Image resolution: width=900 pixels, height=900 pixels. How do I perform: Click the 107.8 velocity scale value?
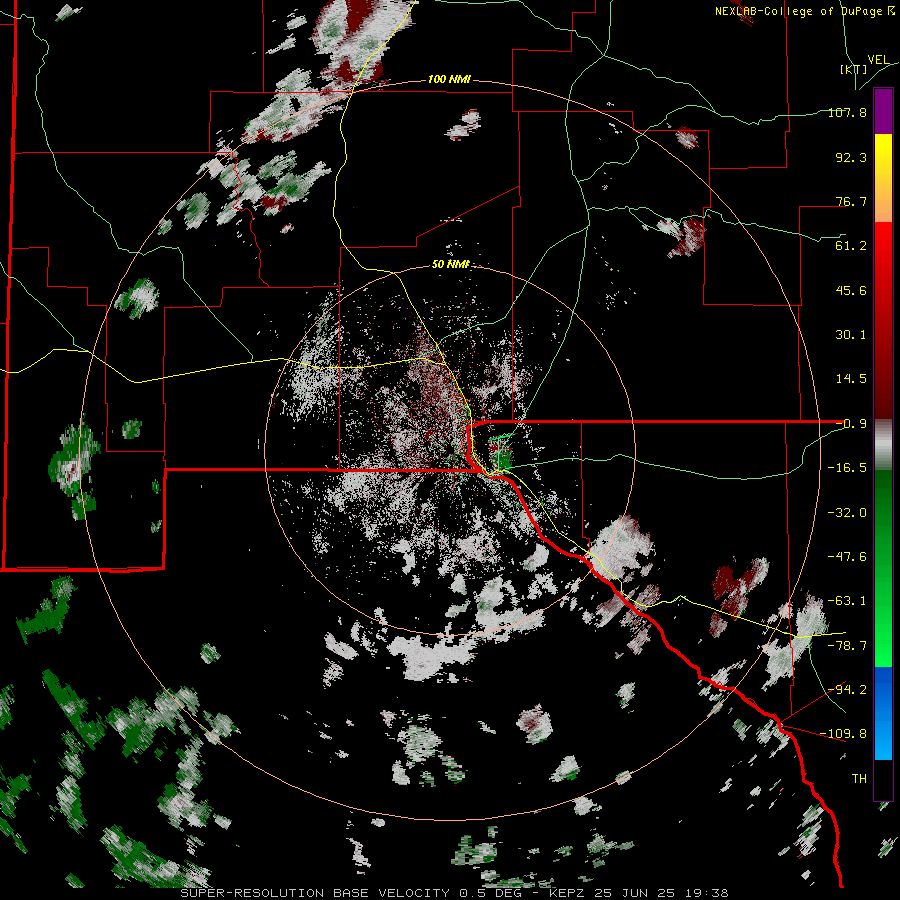click(847, 112)
